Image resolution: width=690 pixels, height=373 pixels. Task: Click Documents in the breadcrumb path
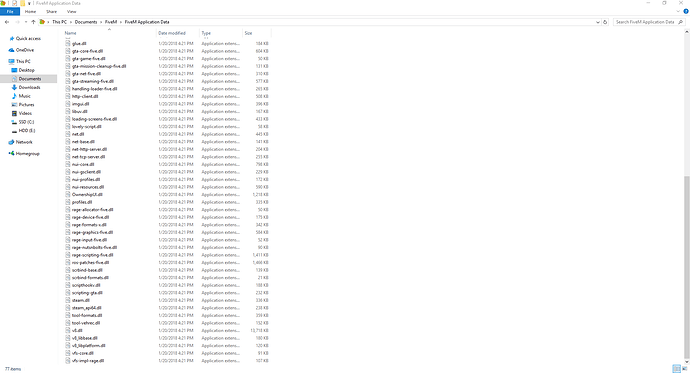[x=86, y=22]
